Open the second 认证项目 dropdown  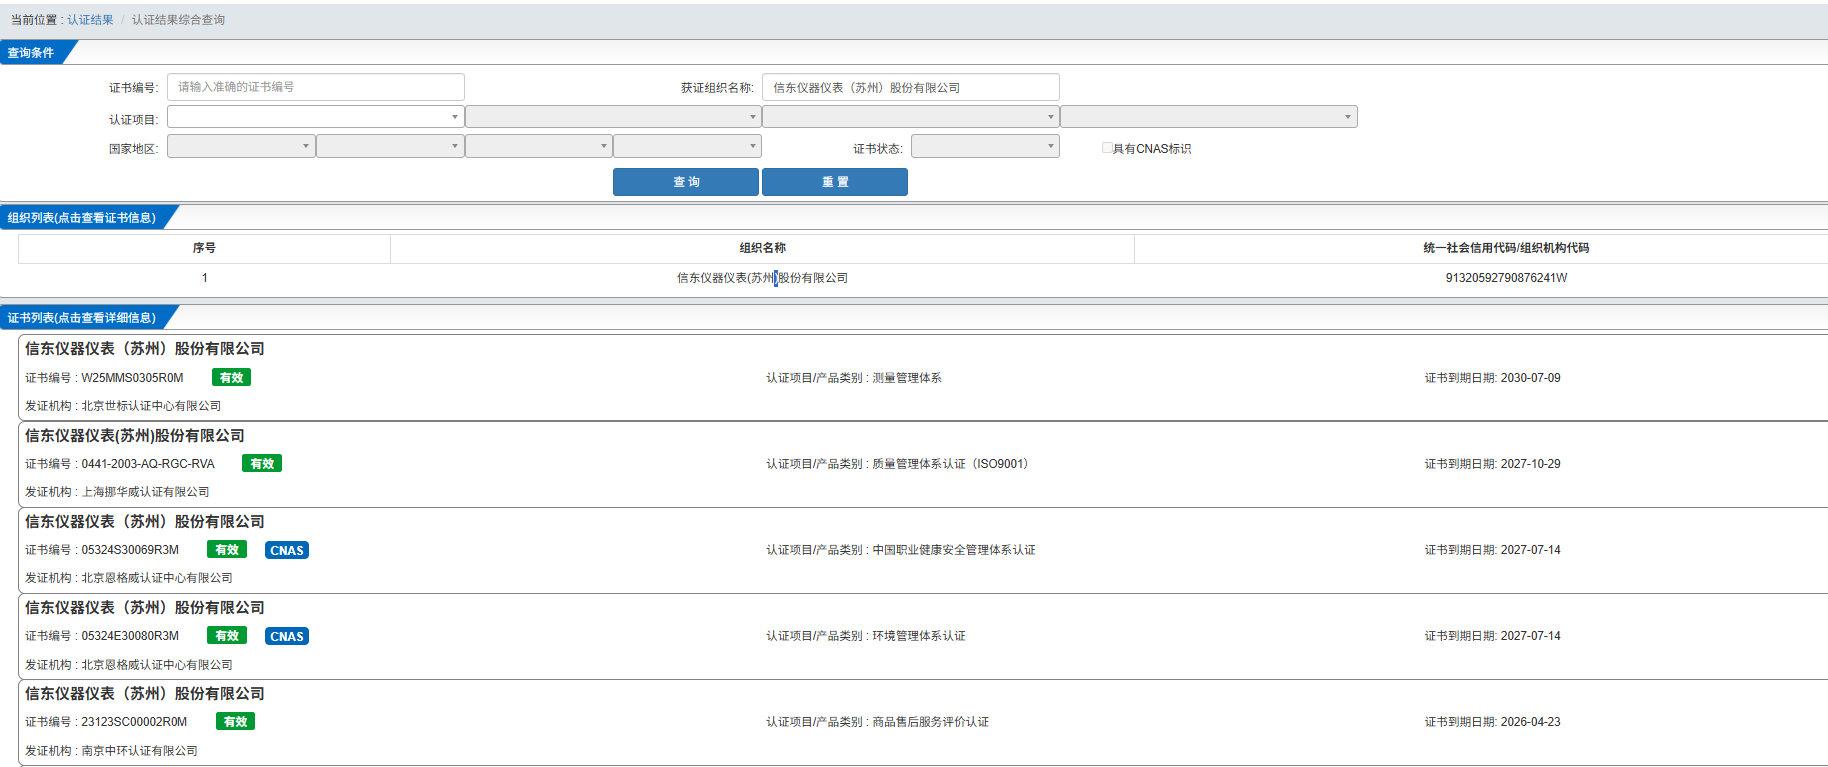(613, 117)
